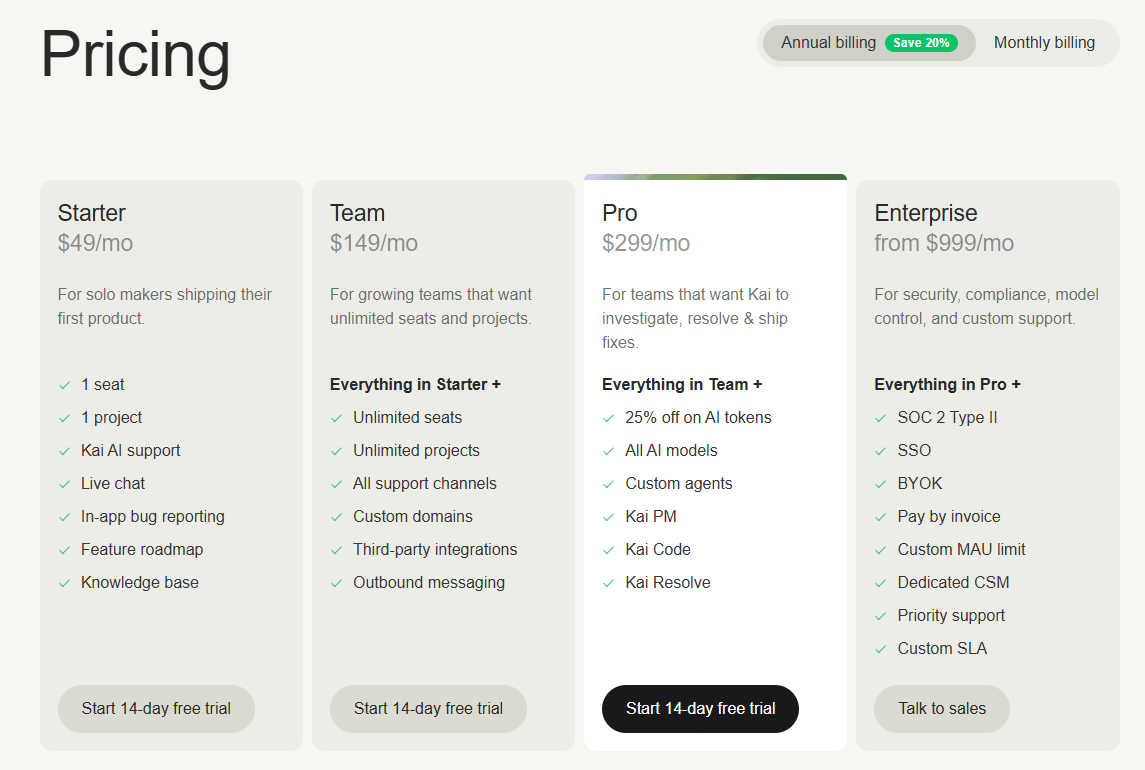Click the checkmark beside Knowledge base
The image size is (1145, 770).
[64, 583]
